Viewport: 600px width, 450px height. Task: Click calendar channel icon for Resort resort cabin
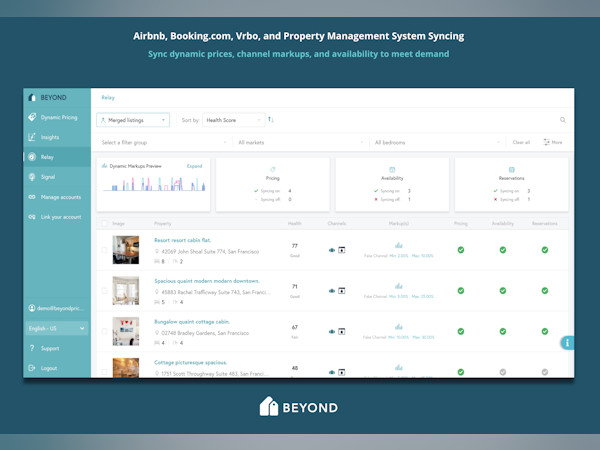pos(342,250)
